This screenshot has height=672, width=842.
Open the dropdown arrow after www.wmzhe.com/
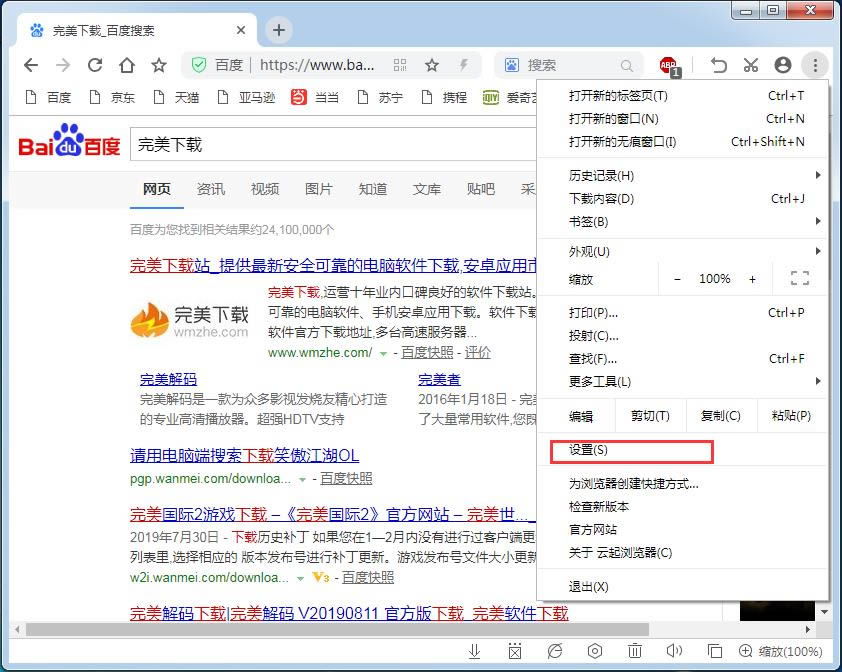(383, 353)
